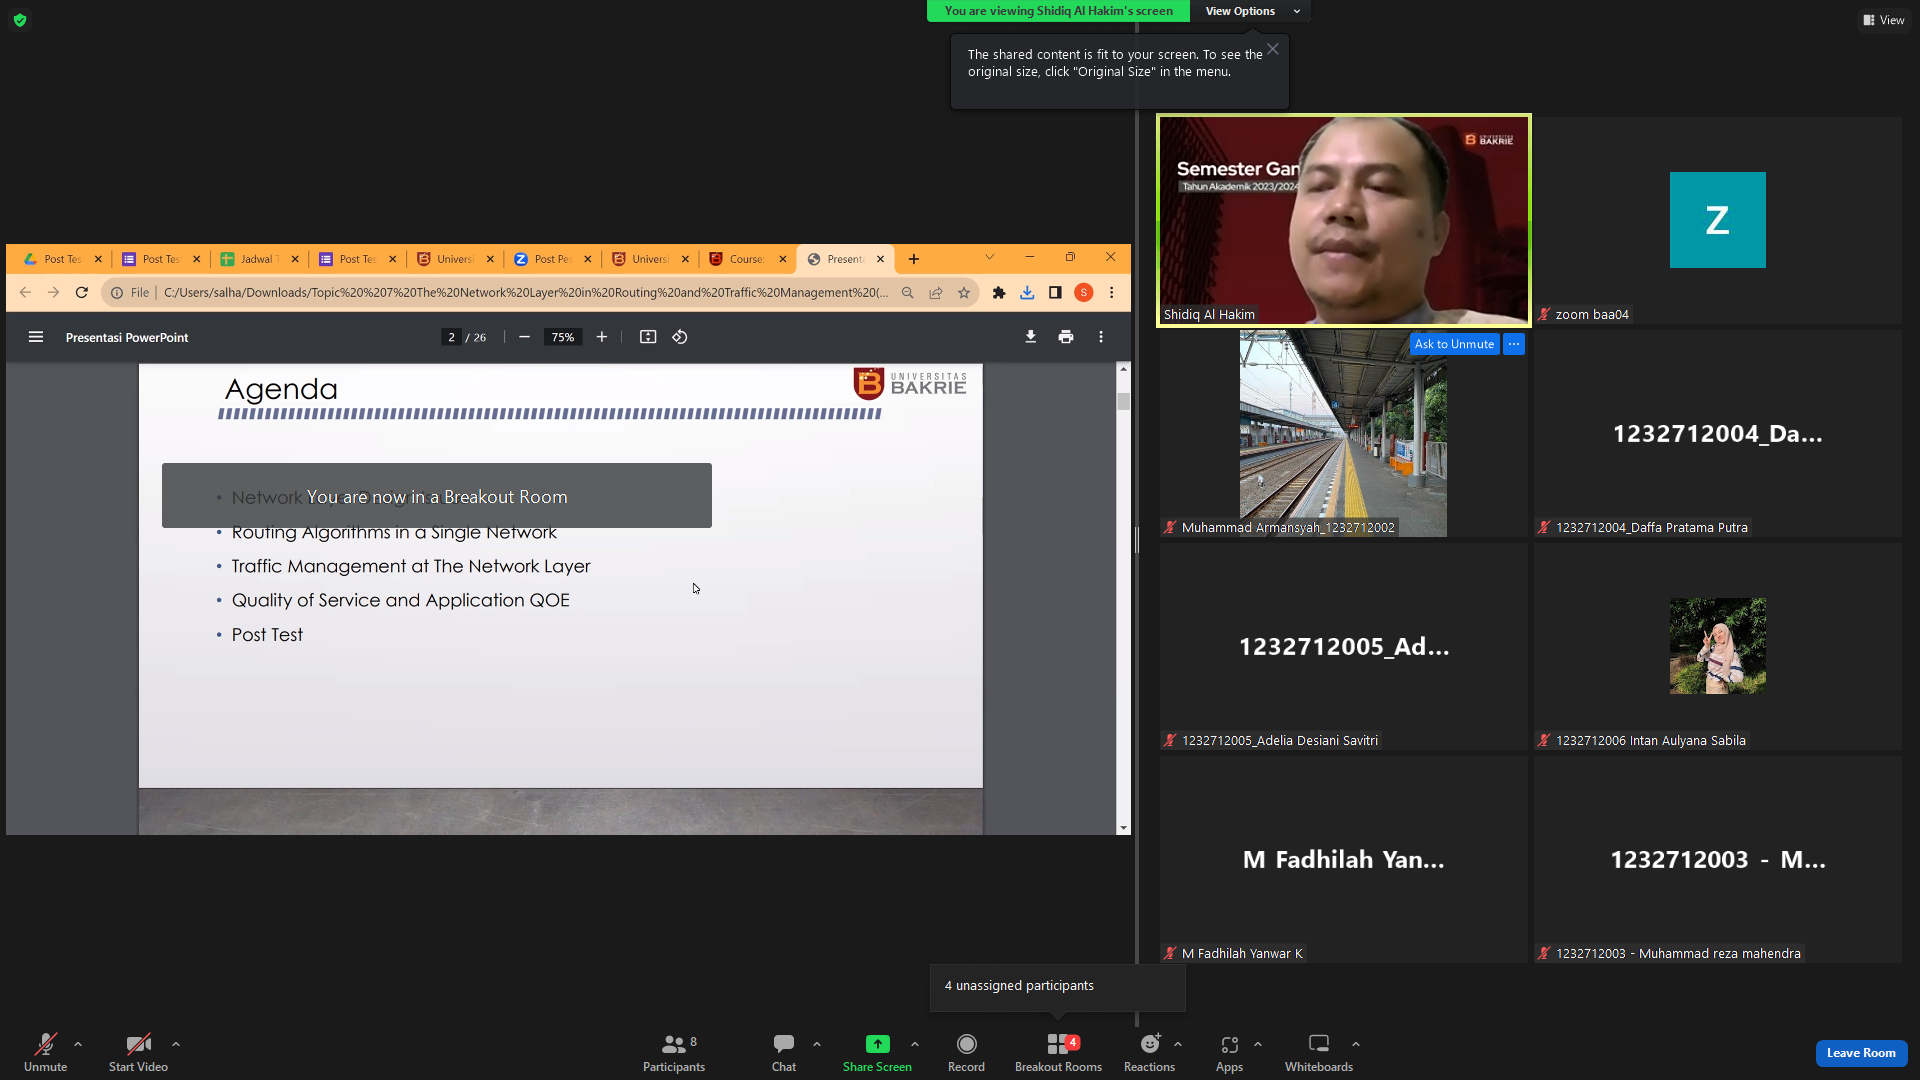Open the browser Extensions puzzle icon

(998, 293)
